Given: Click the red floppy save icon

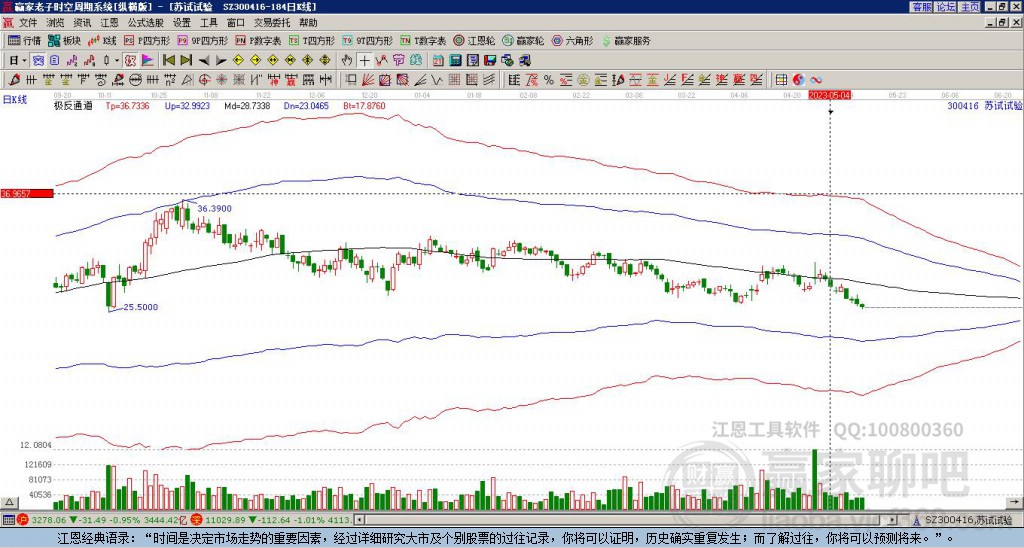Looking at the screenshot, I should pyautogui.click(x=490, y=61).
